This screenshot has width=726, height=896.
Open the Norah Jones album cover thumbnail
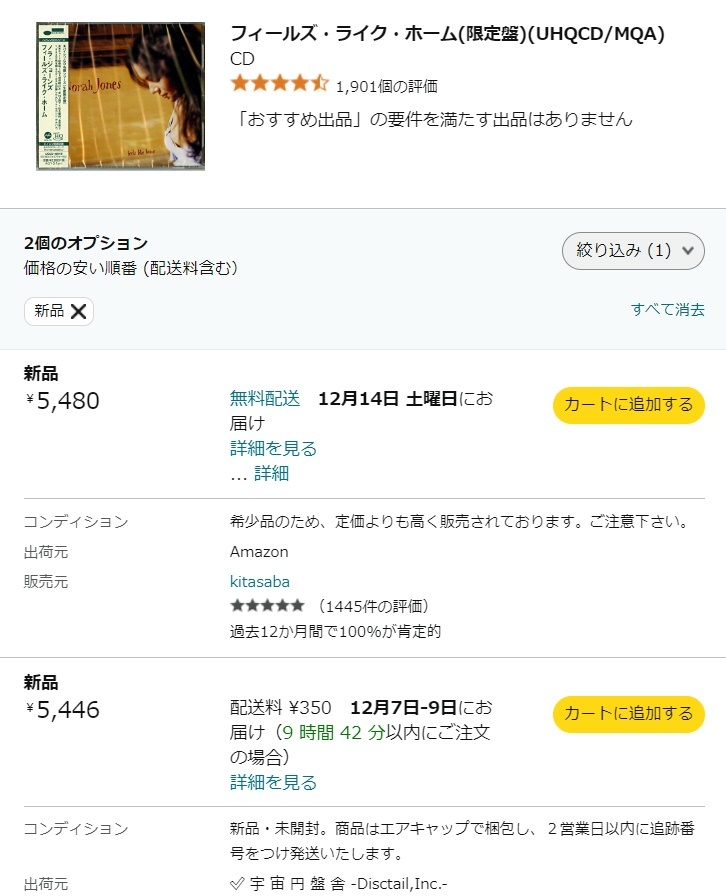pyautogui.click(x=120, y=96)
